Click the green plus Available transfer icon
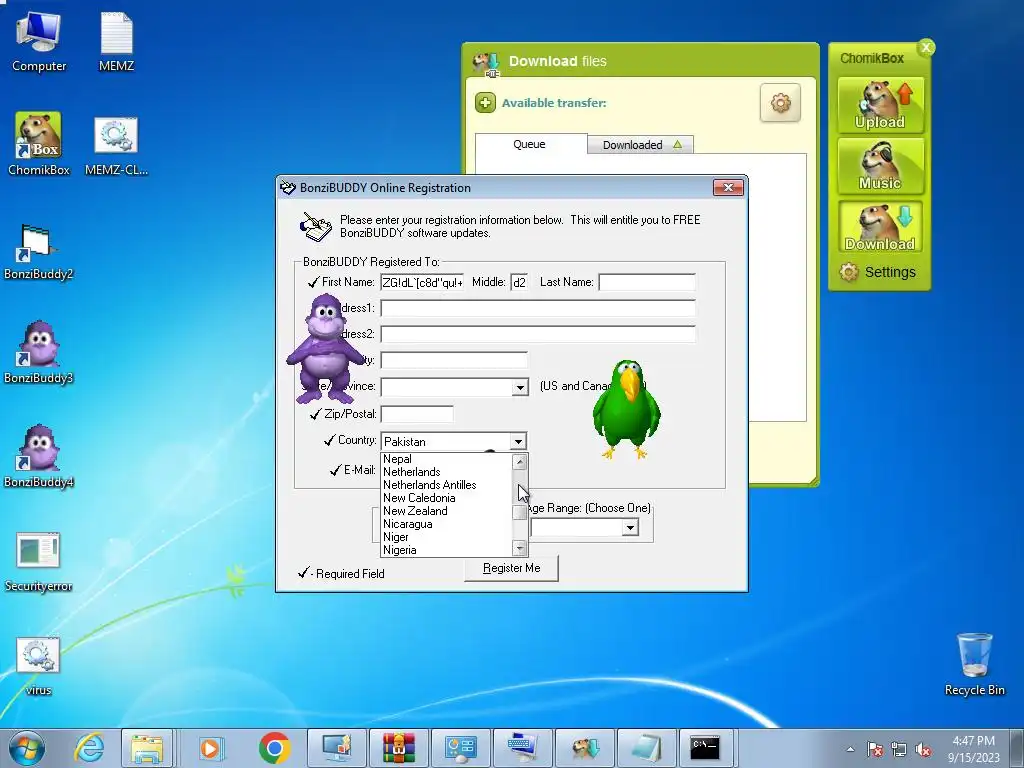This screenshot has width=1024, height=768. [x=485, y=103]
